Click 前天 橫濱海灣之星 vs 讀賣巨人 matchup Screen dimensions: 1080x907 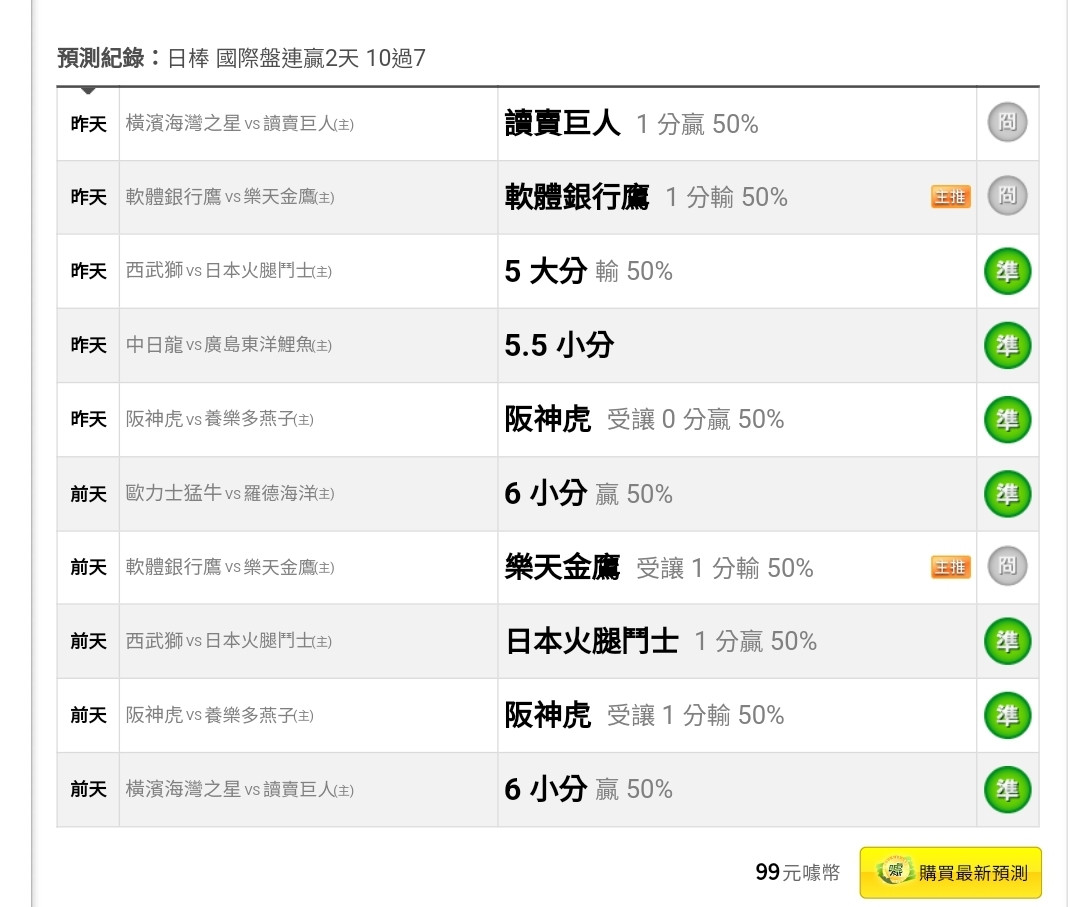click(x=240, y=789)
